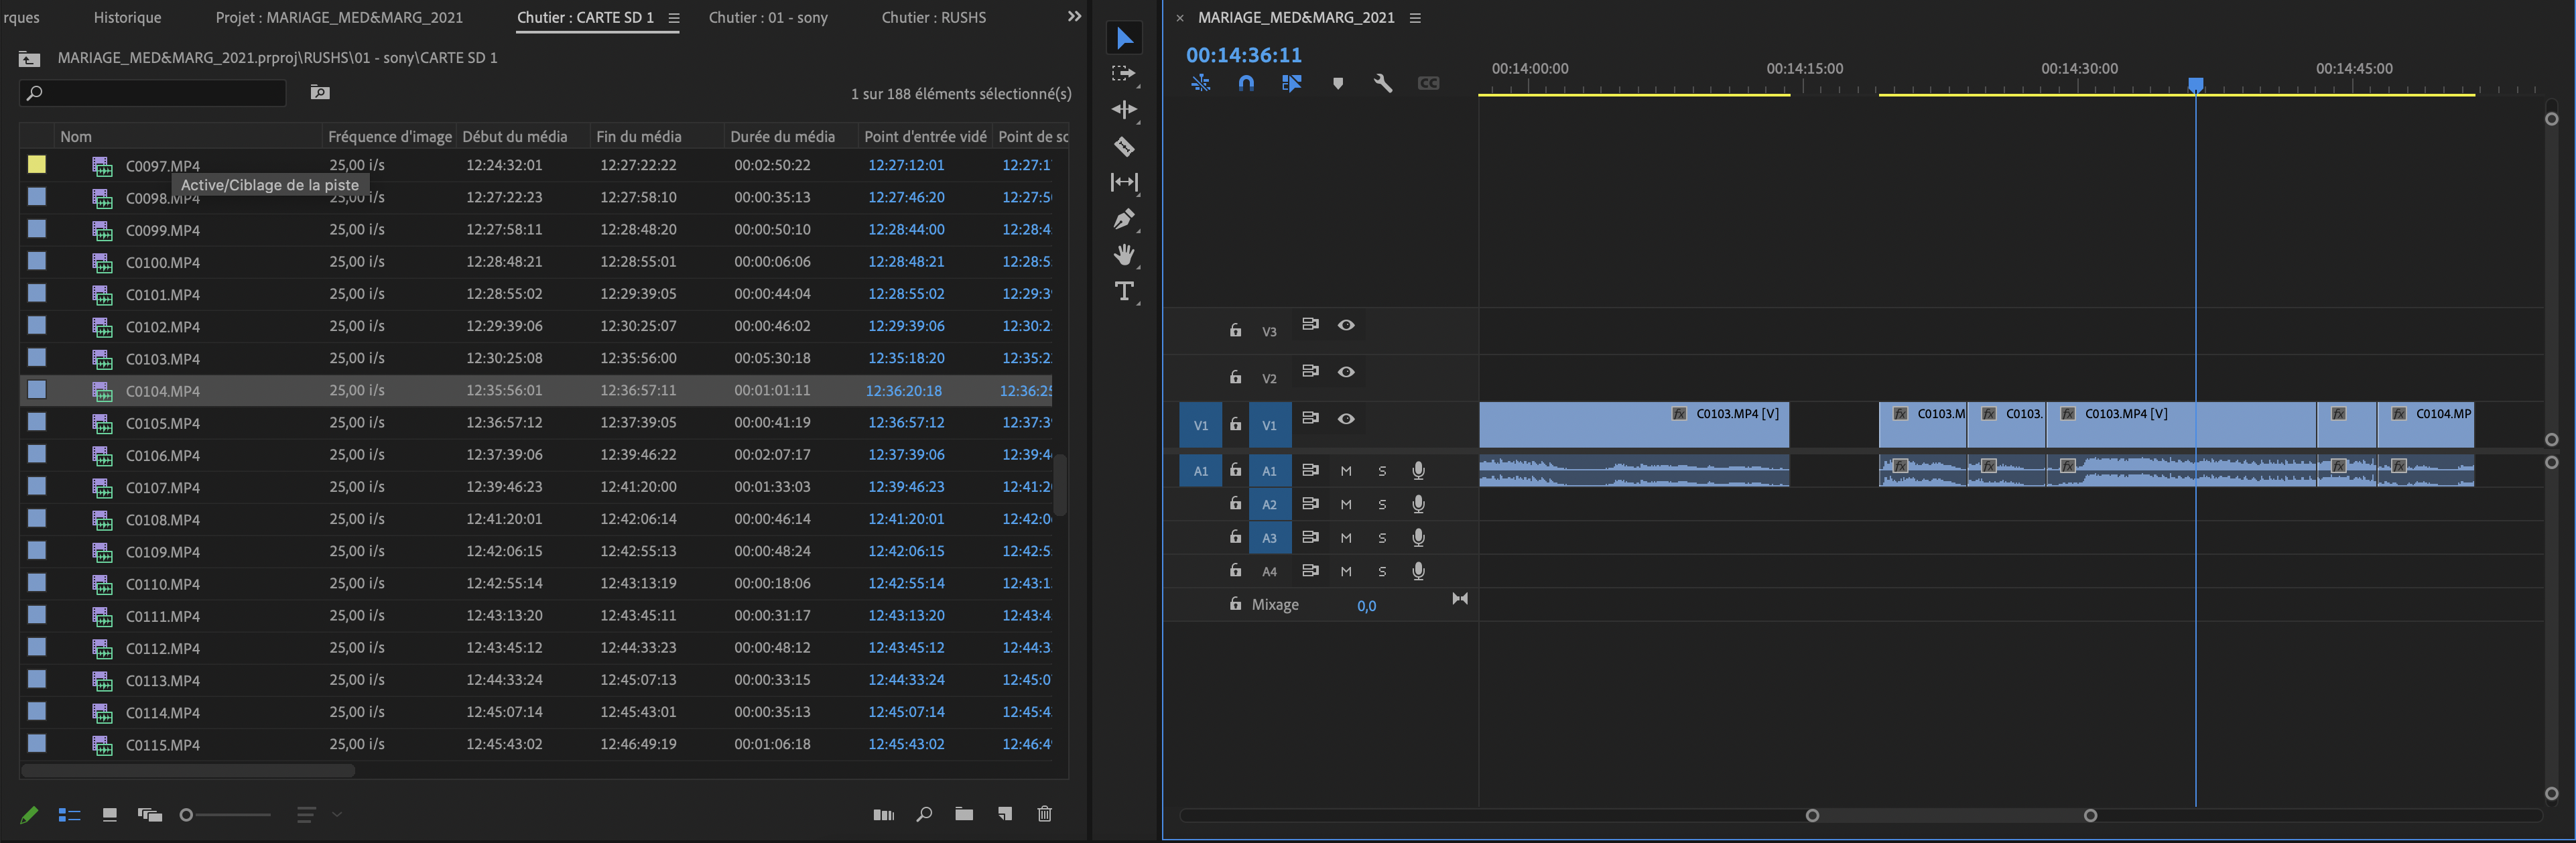Select the Pen tool

1124,219
